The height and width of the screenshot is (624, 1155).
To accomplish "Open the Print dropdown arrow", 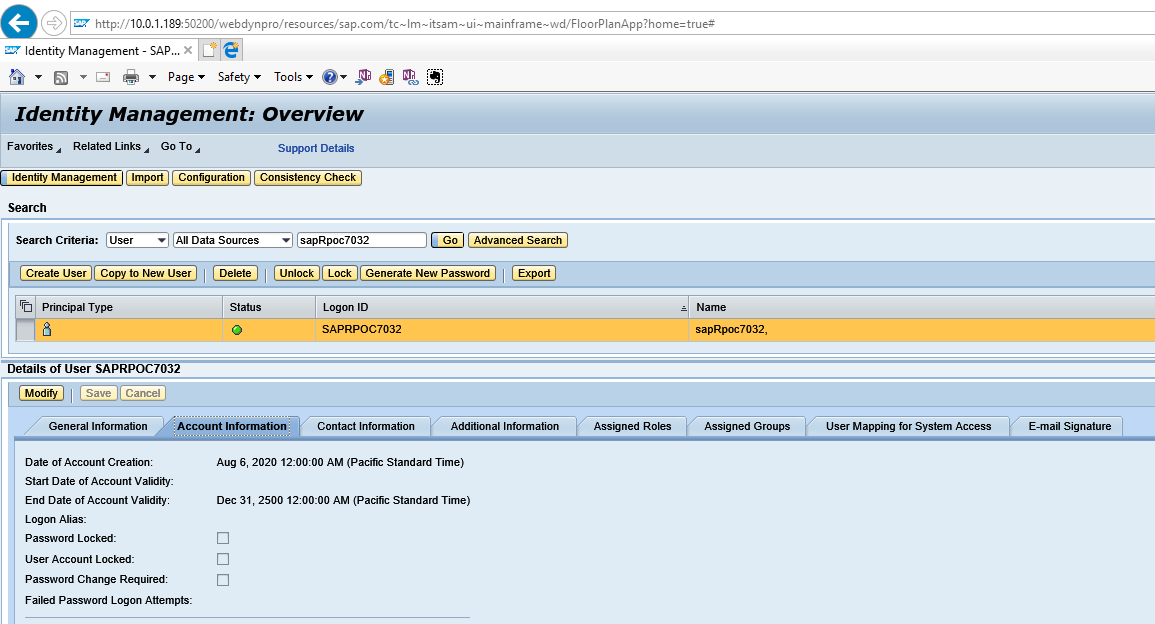I will pos(150,76).
